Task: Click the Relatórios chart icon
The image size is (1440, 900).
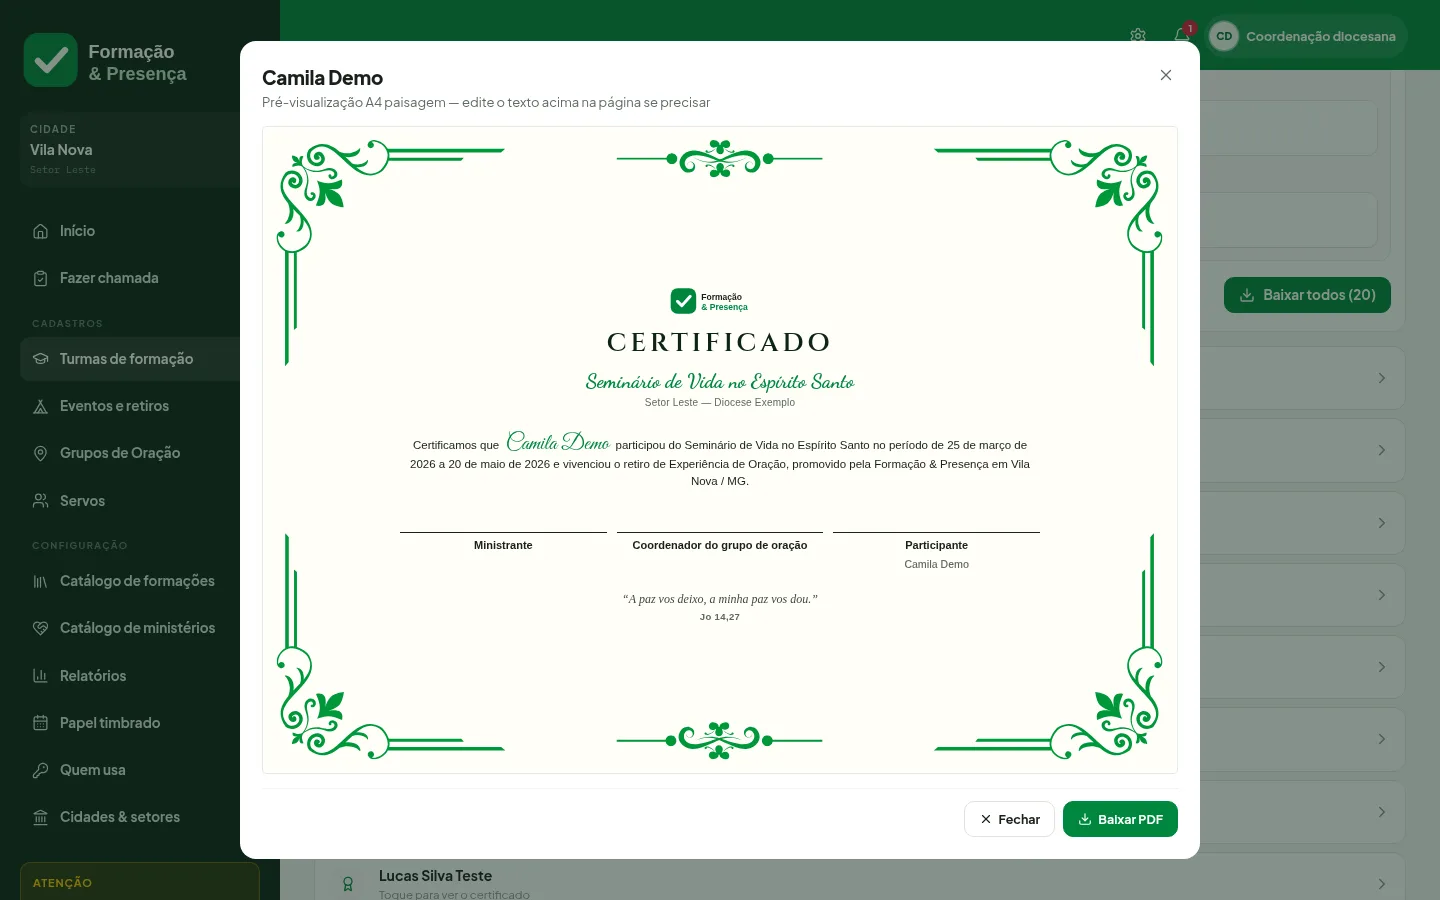Action: click(41, 676)
